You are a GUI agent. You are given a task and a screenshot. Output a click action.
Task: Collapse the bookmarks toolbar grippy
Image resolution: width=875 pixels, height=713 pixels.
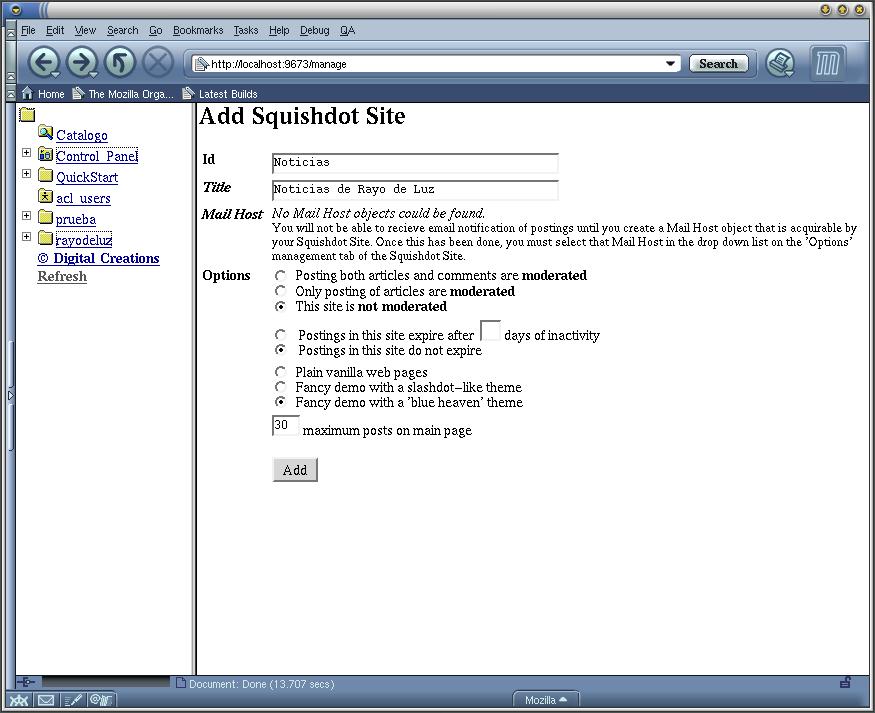(x=11, y=94)
